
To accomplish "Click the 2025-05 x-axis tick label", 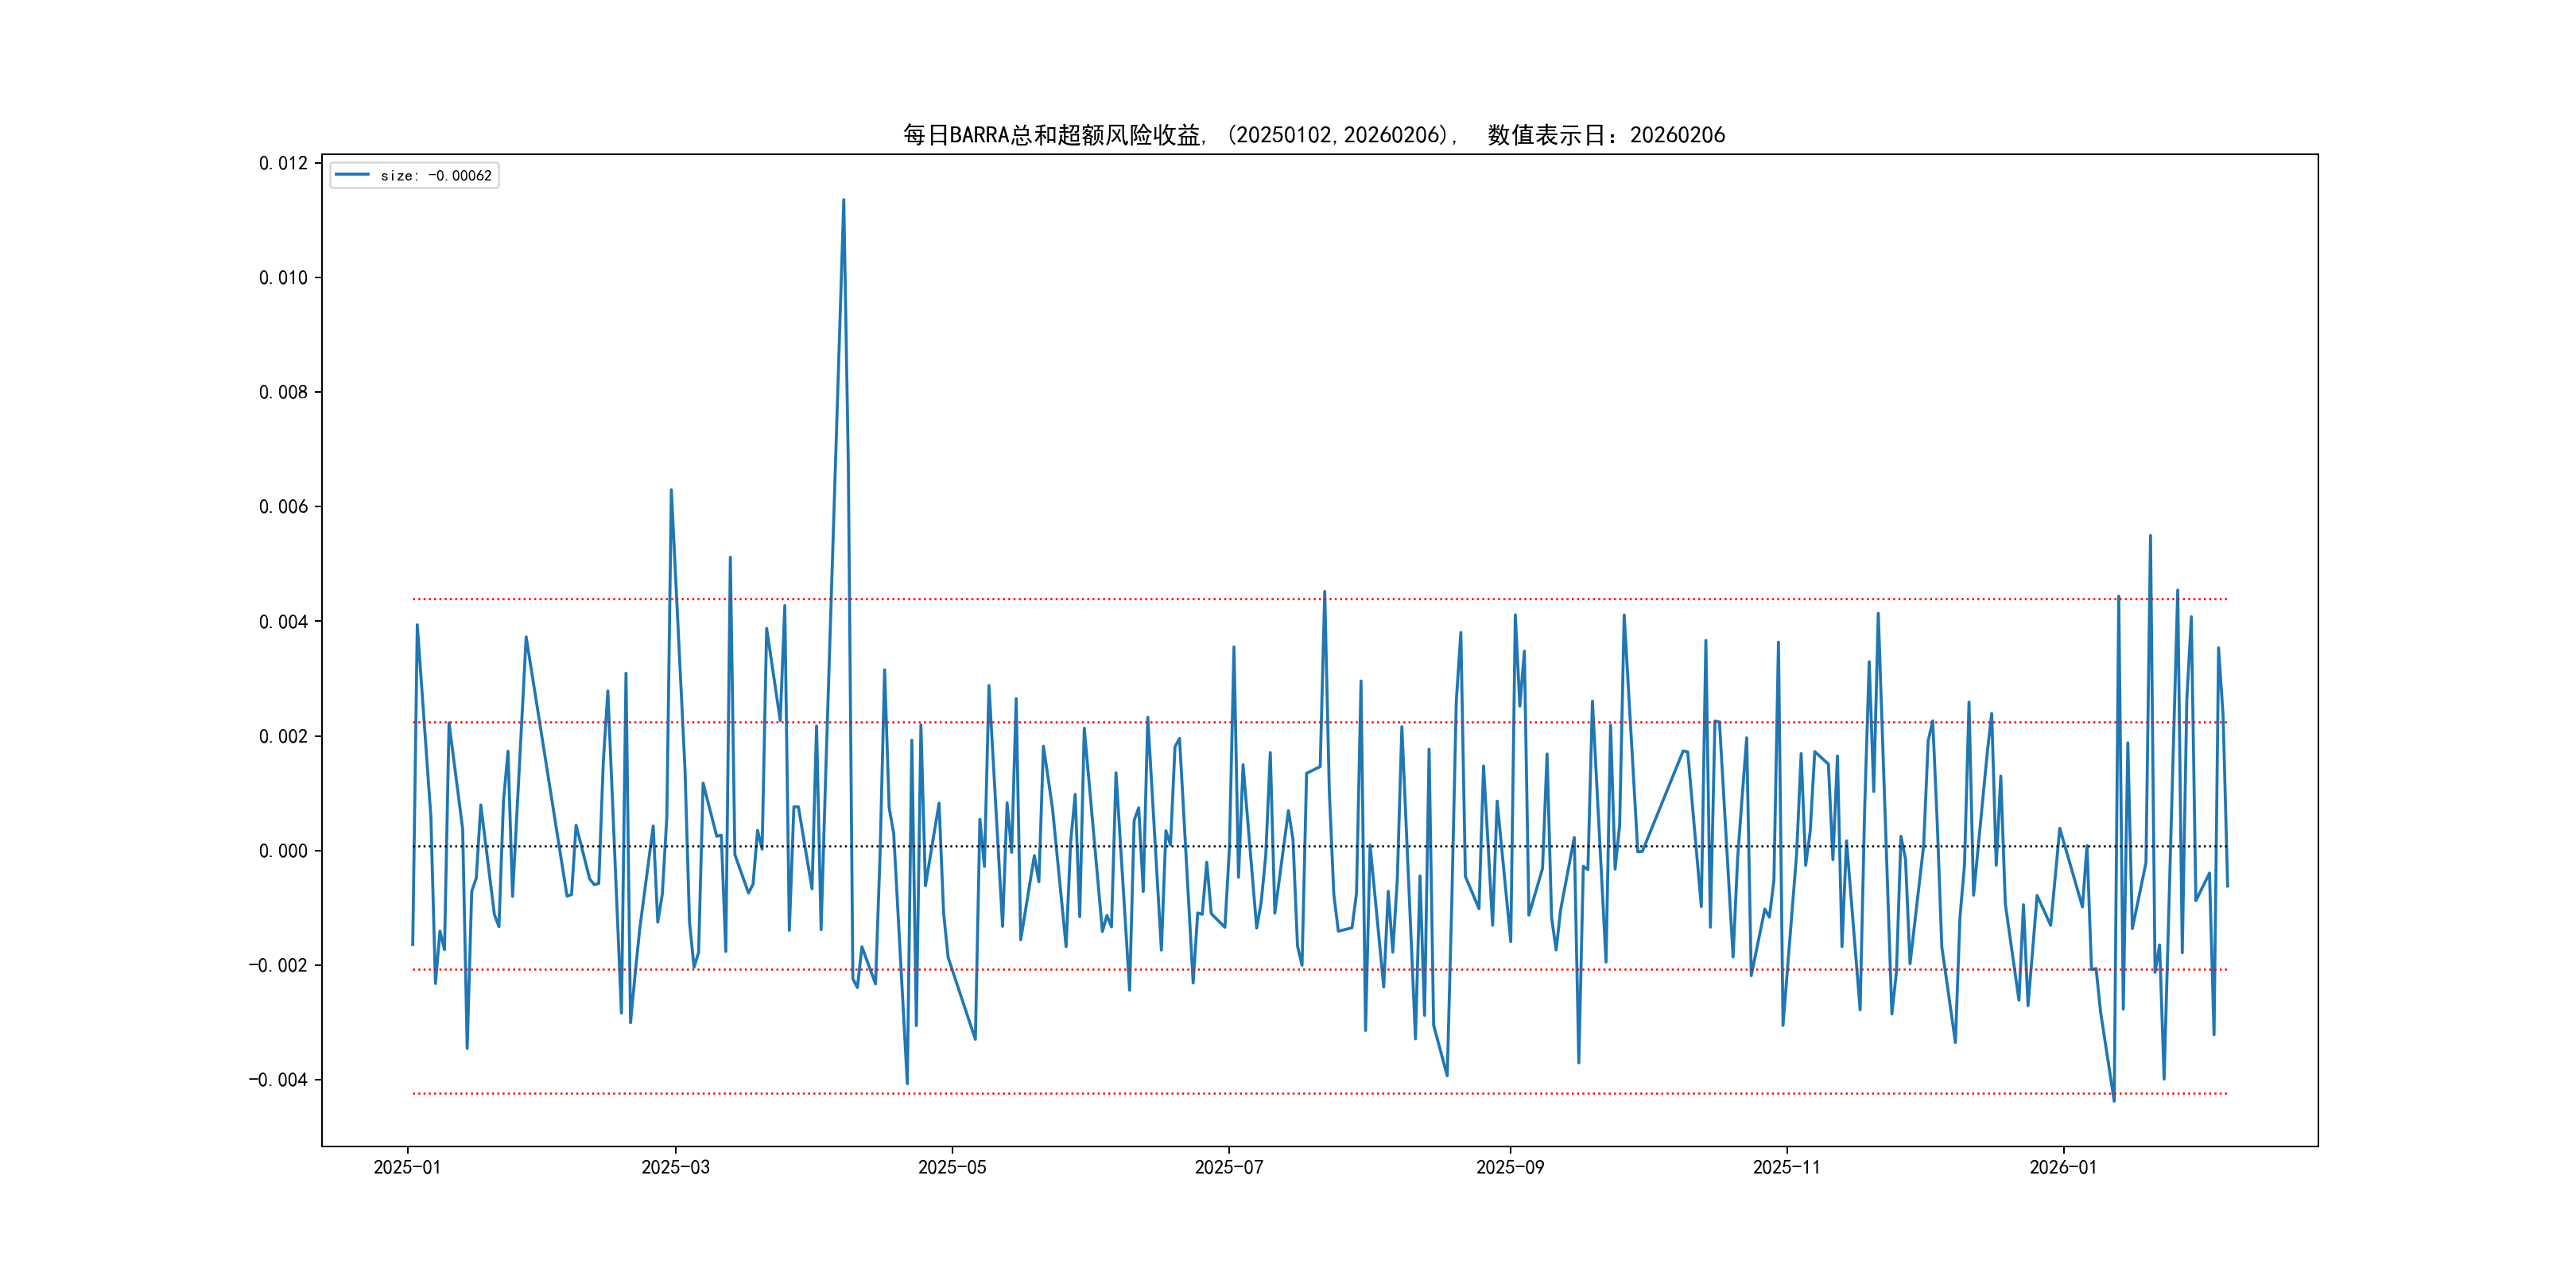I will [x=952, y=1167].
